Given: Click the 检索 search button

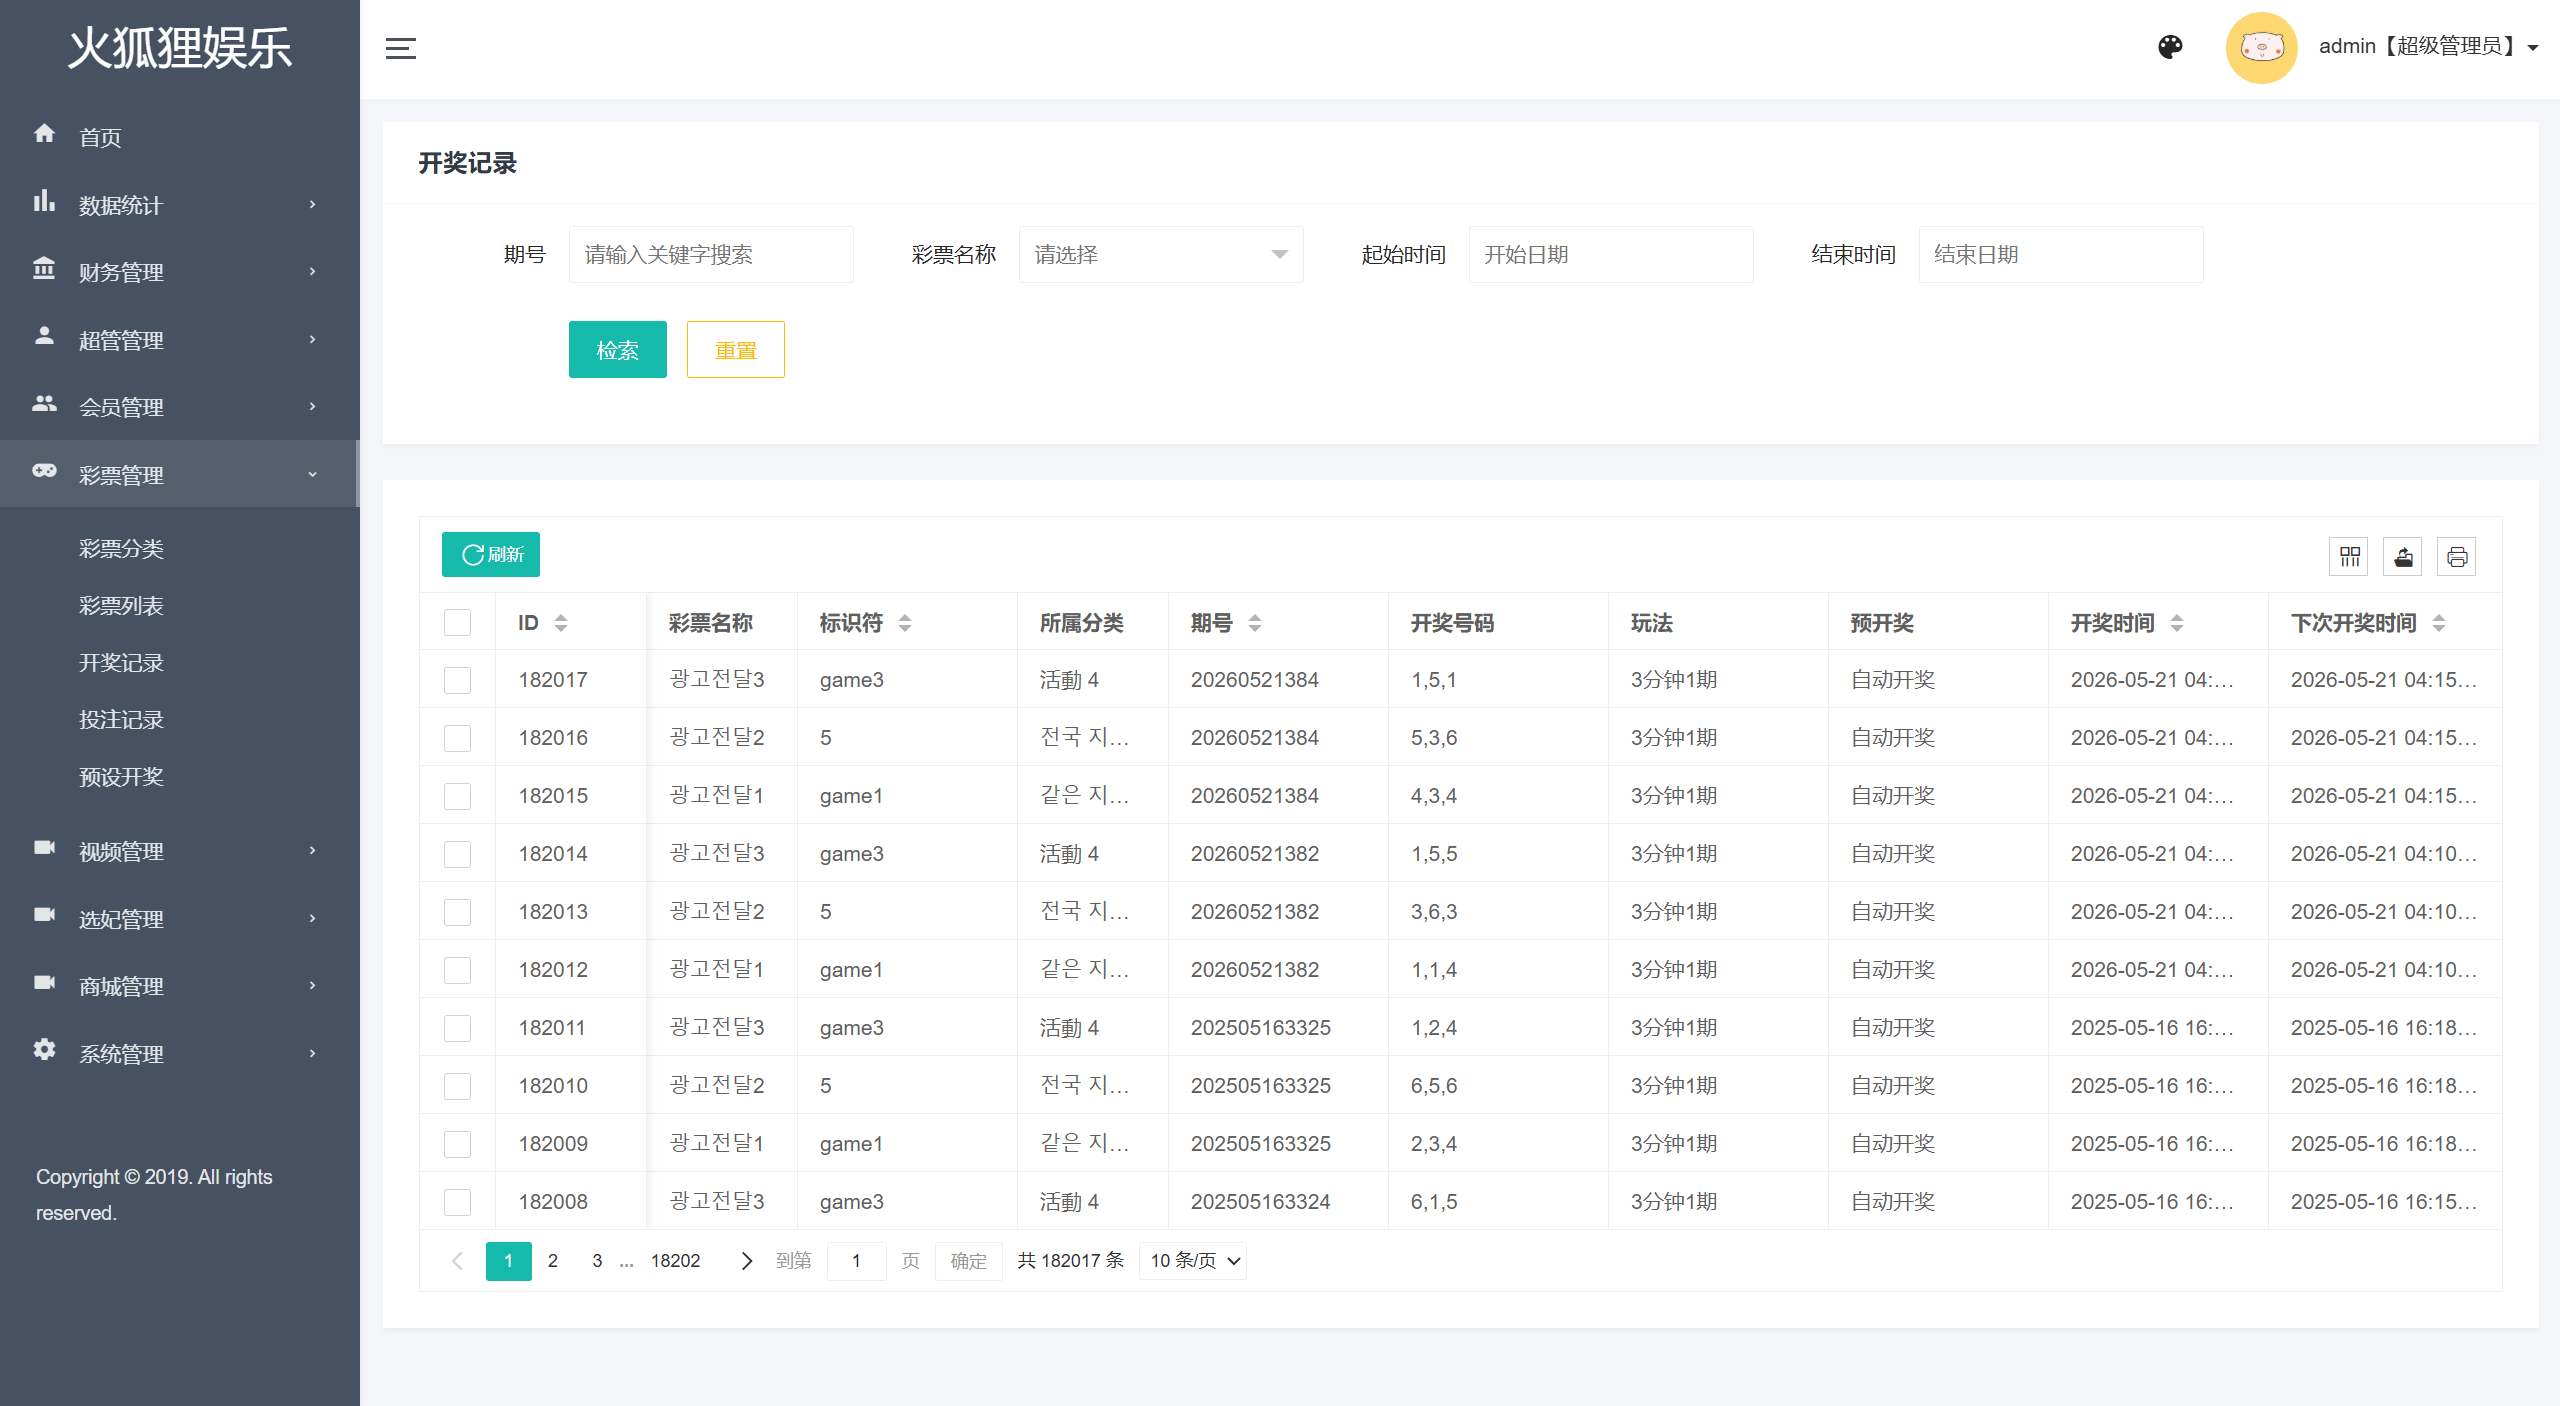Looking at the screenshot, I should click(x=617, y=350).
